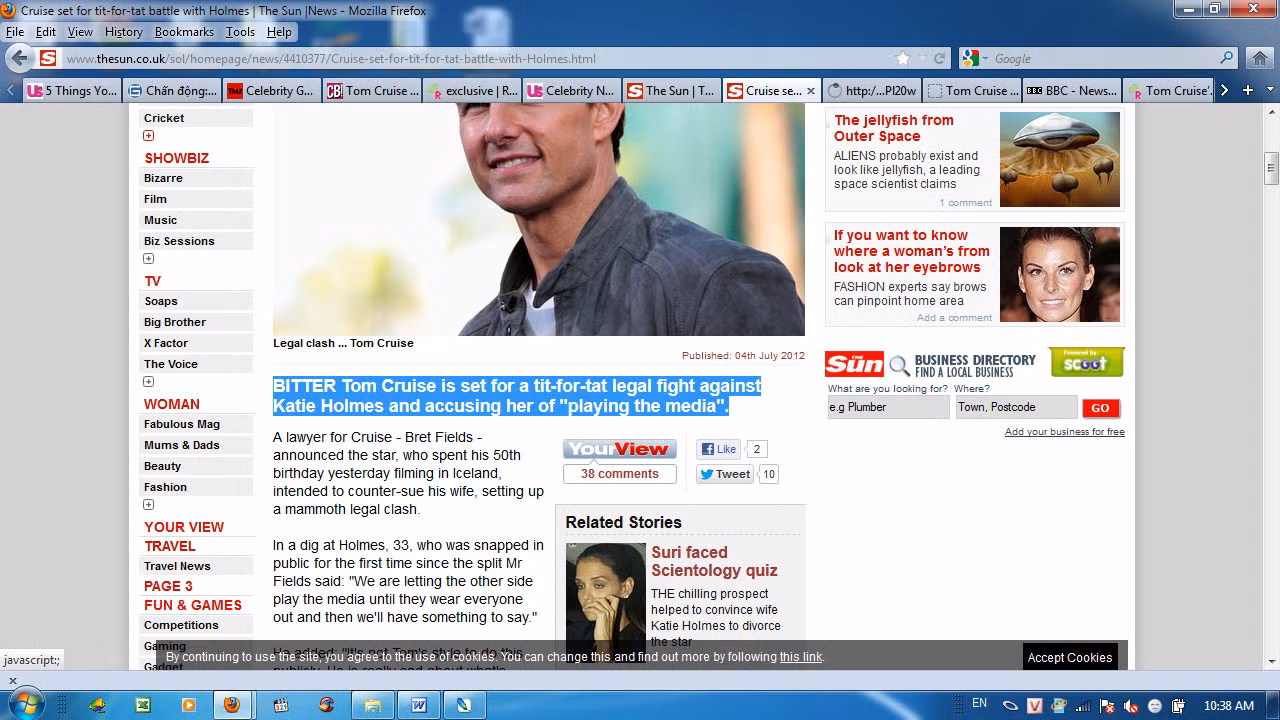Open the SHOWBIZ section heading
The height and width of the screenshot is (720, 1280).
[x=177, y=158]
